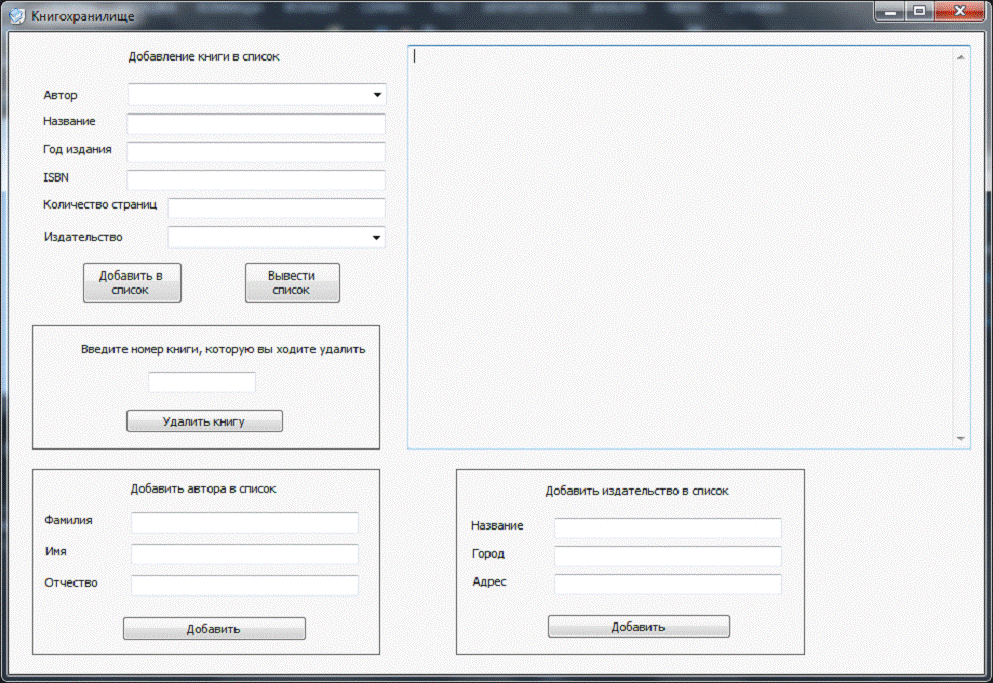Maximize the Книгохранилище window
The width and height of the screenshot is (993, 683).
tap(920, 11)
